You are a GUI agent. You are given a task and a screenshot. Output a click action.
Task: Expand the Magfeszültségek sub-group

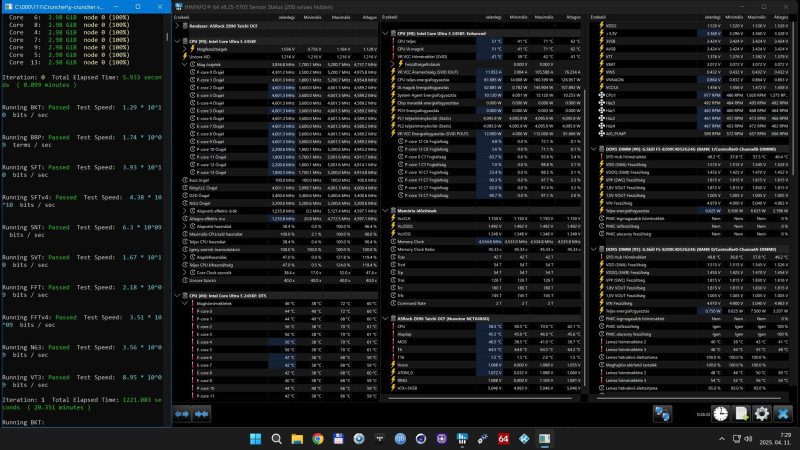pos(185,49)
